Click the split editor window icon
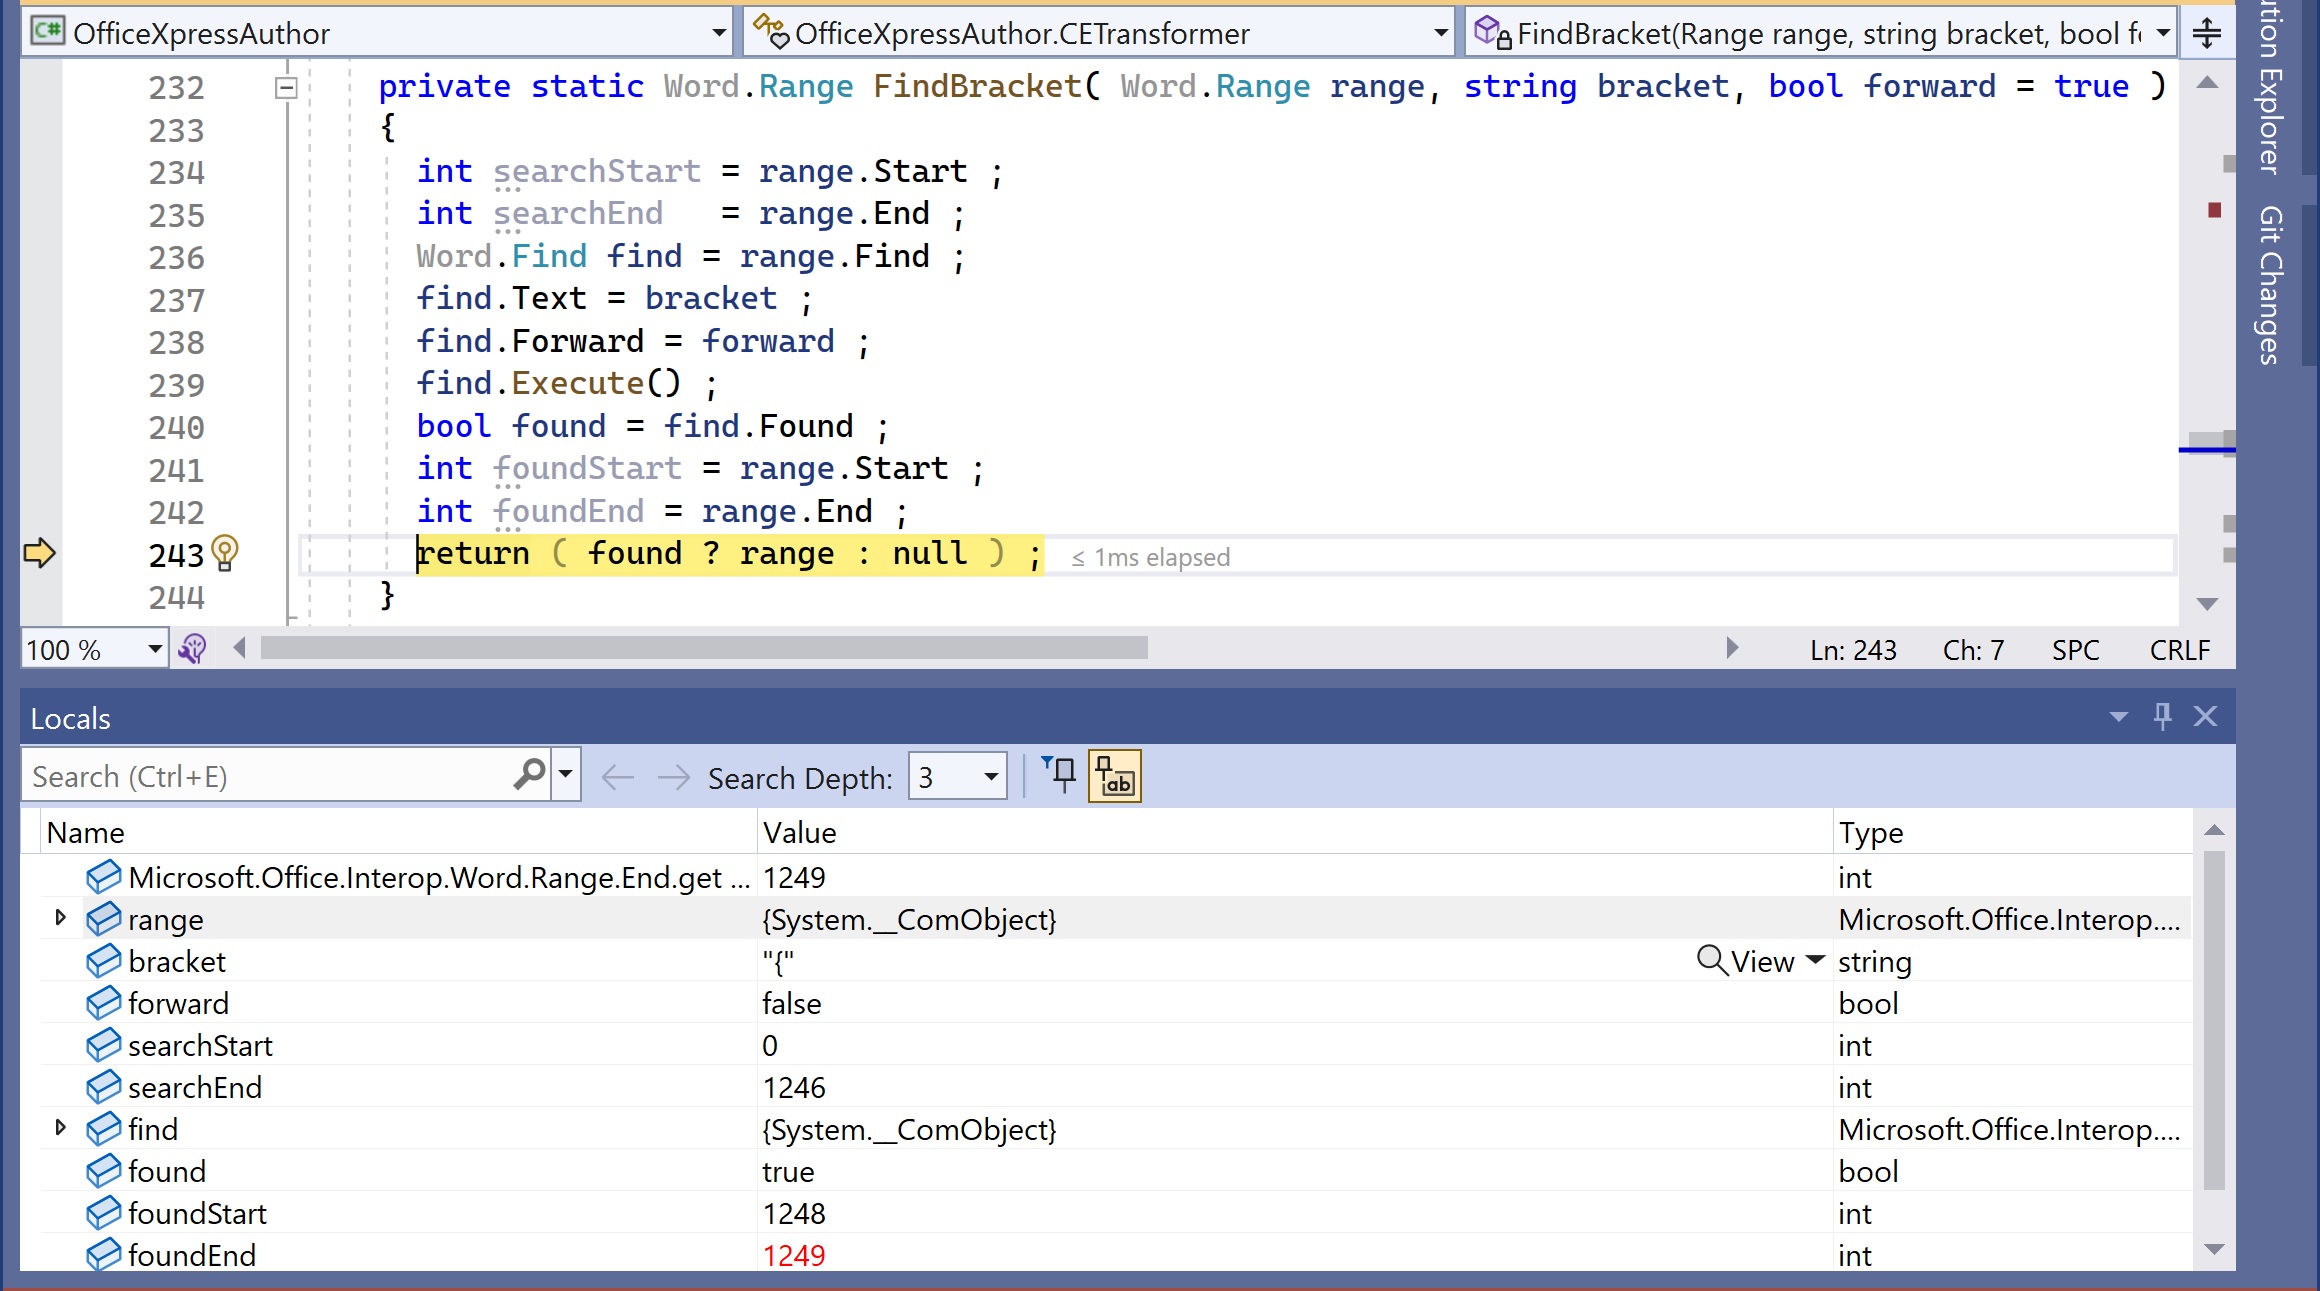Image resolution: width=2320 pixels, height=1291 pixels. point(2207,33)
